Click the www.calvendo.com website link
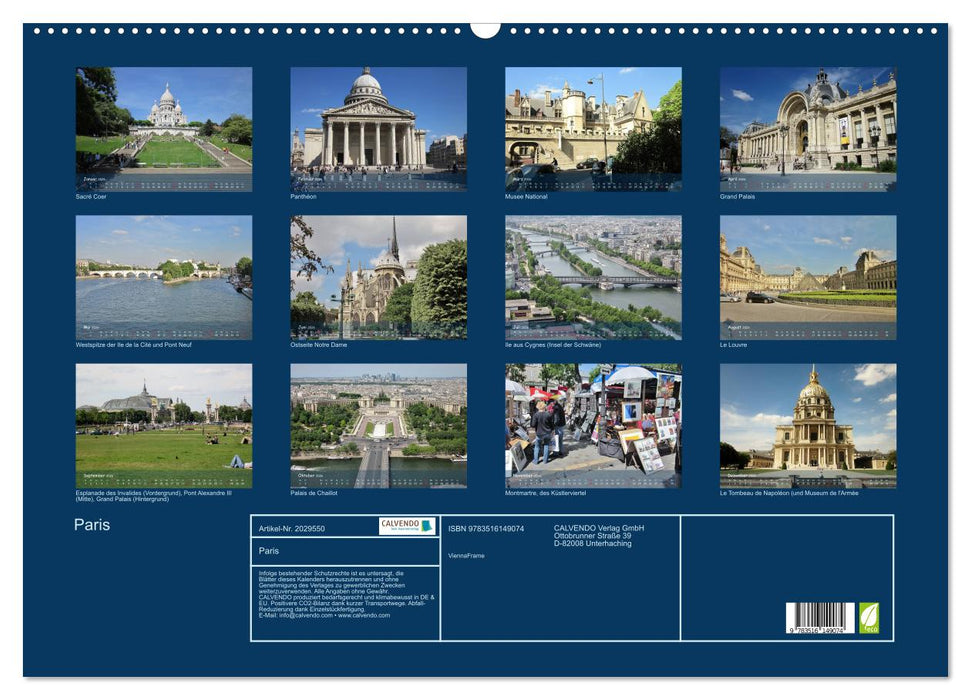 tap(365, 616)
